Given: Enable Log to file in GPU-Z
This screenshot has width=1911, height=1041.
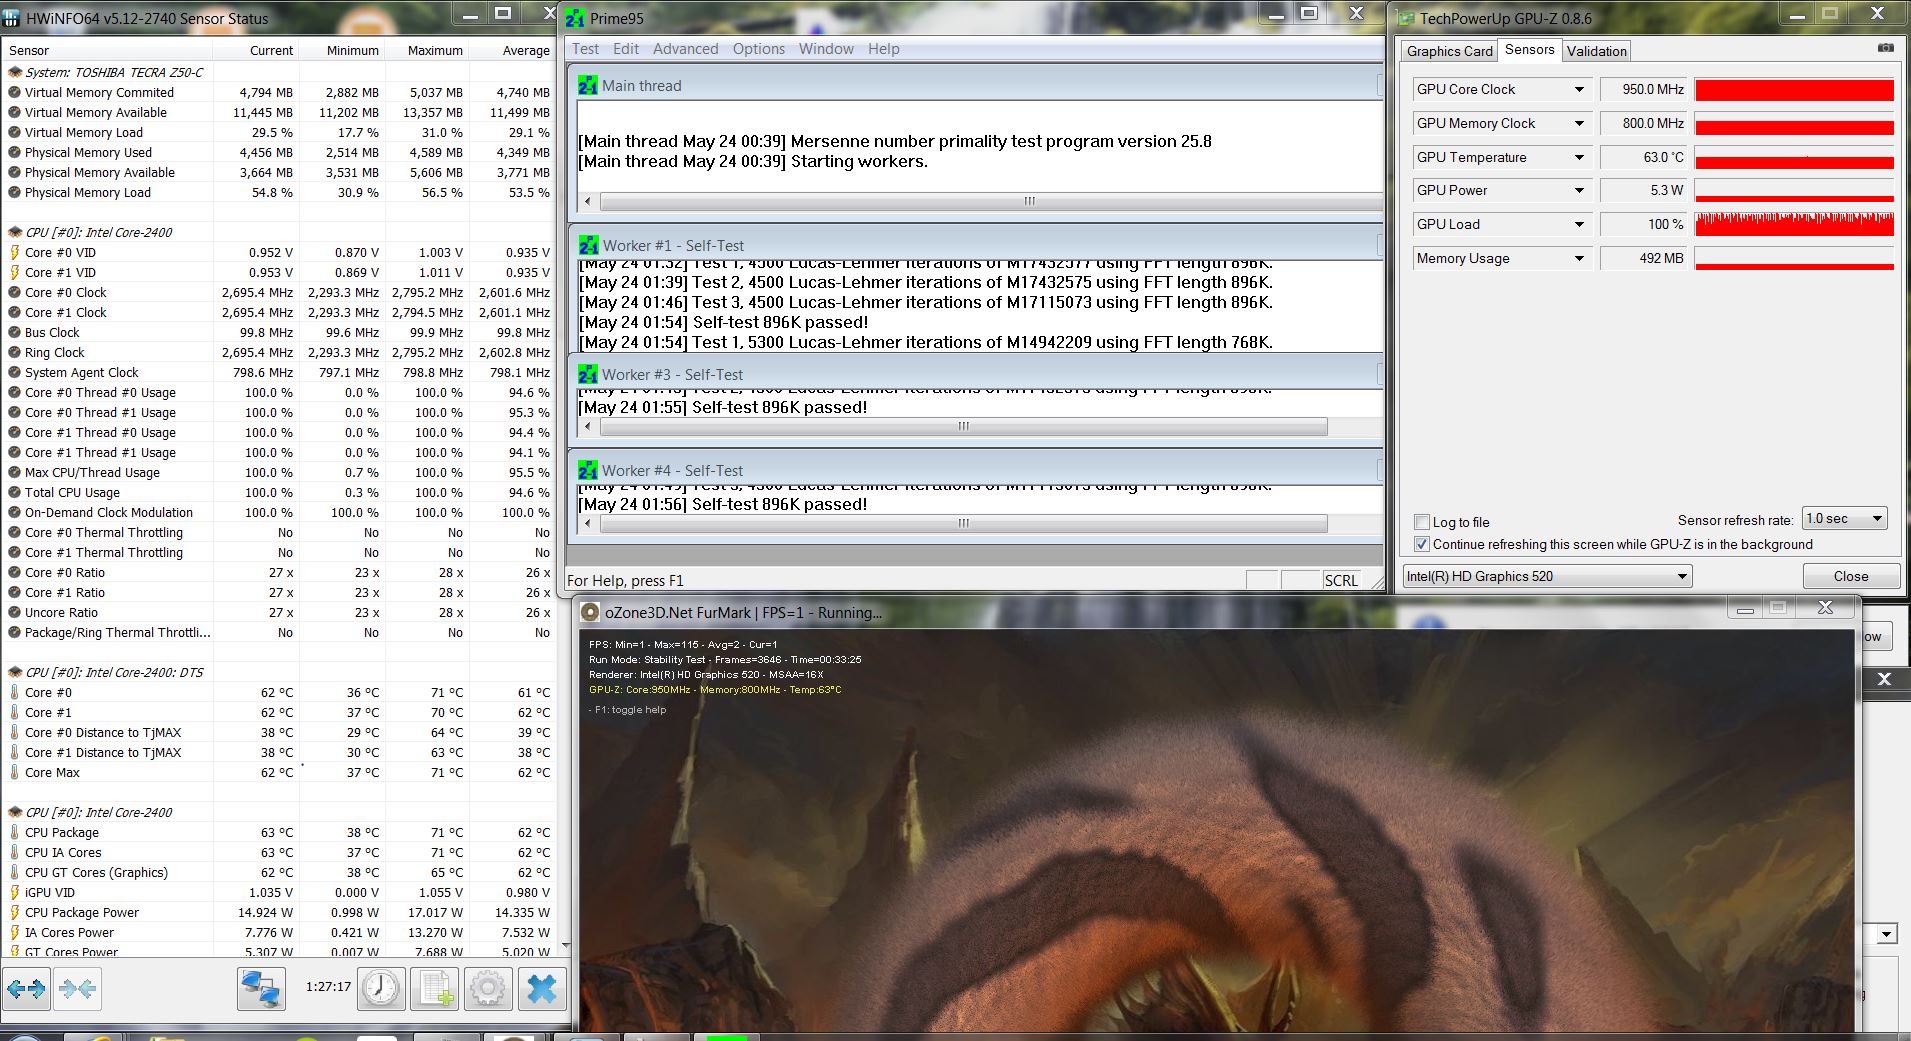Looking at the screenshot, I should pyautogui.click(x=1422, y=522).
